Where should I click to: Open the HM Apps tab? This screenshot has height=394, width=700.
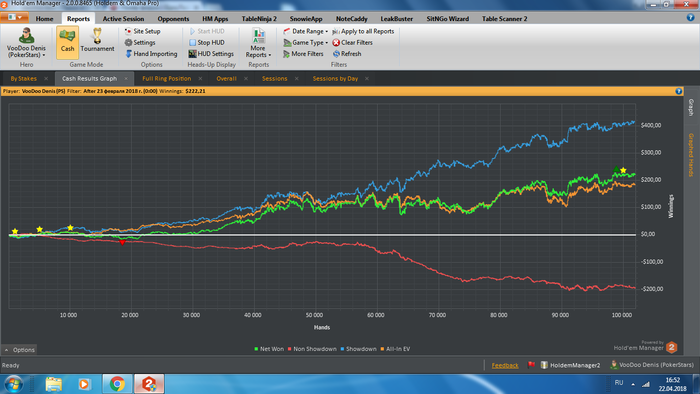tap(215, 19)
